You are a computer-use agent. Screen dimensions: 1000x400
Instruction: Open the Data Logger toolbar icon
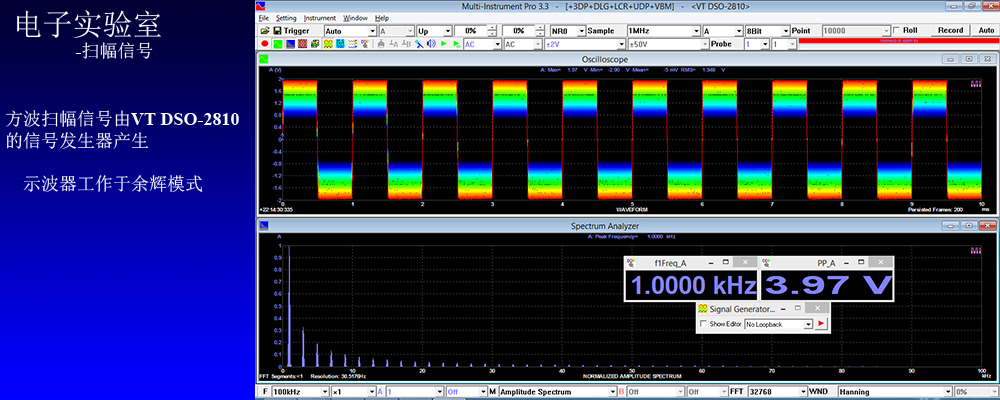point(340,44)
